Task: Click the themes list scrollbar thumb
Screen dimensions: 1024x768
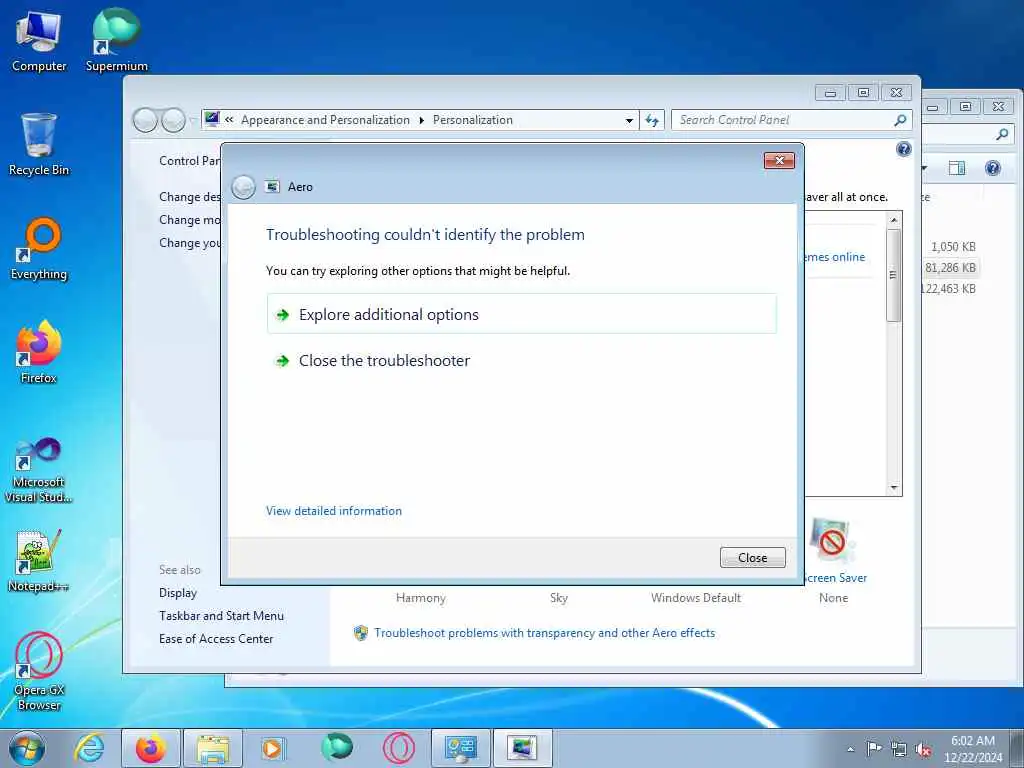Action: tap(893, 274)
